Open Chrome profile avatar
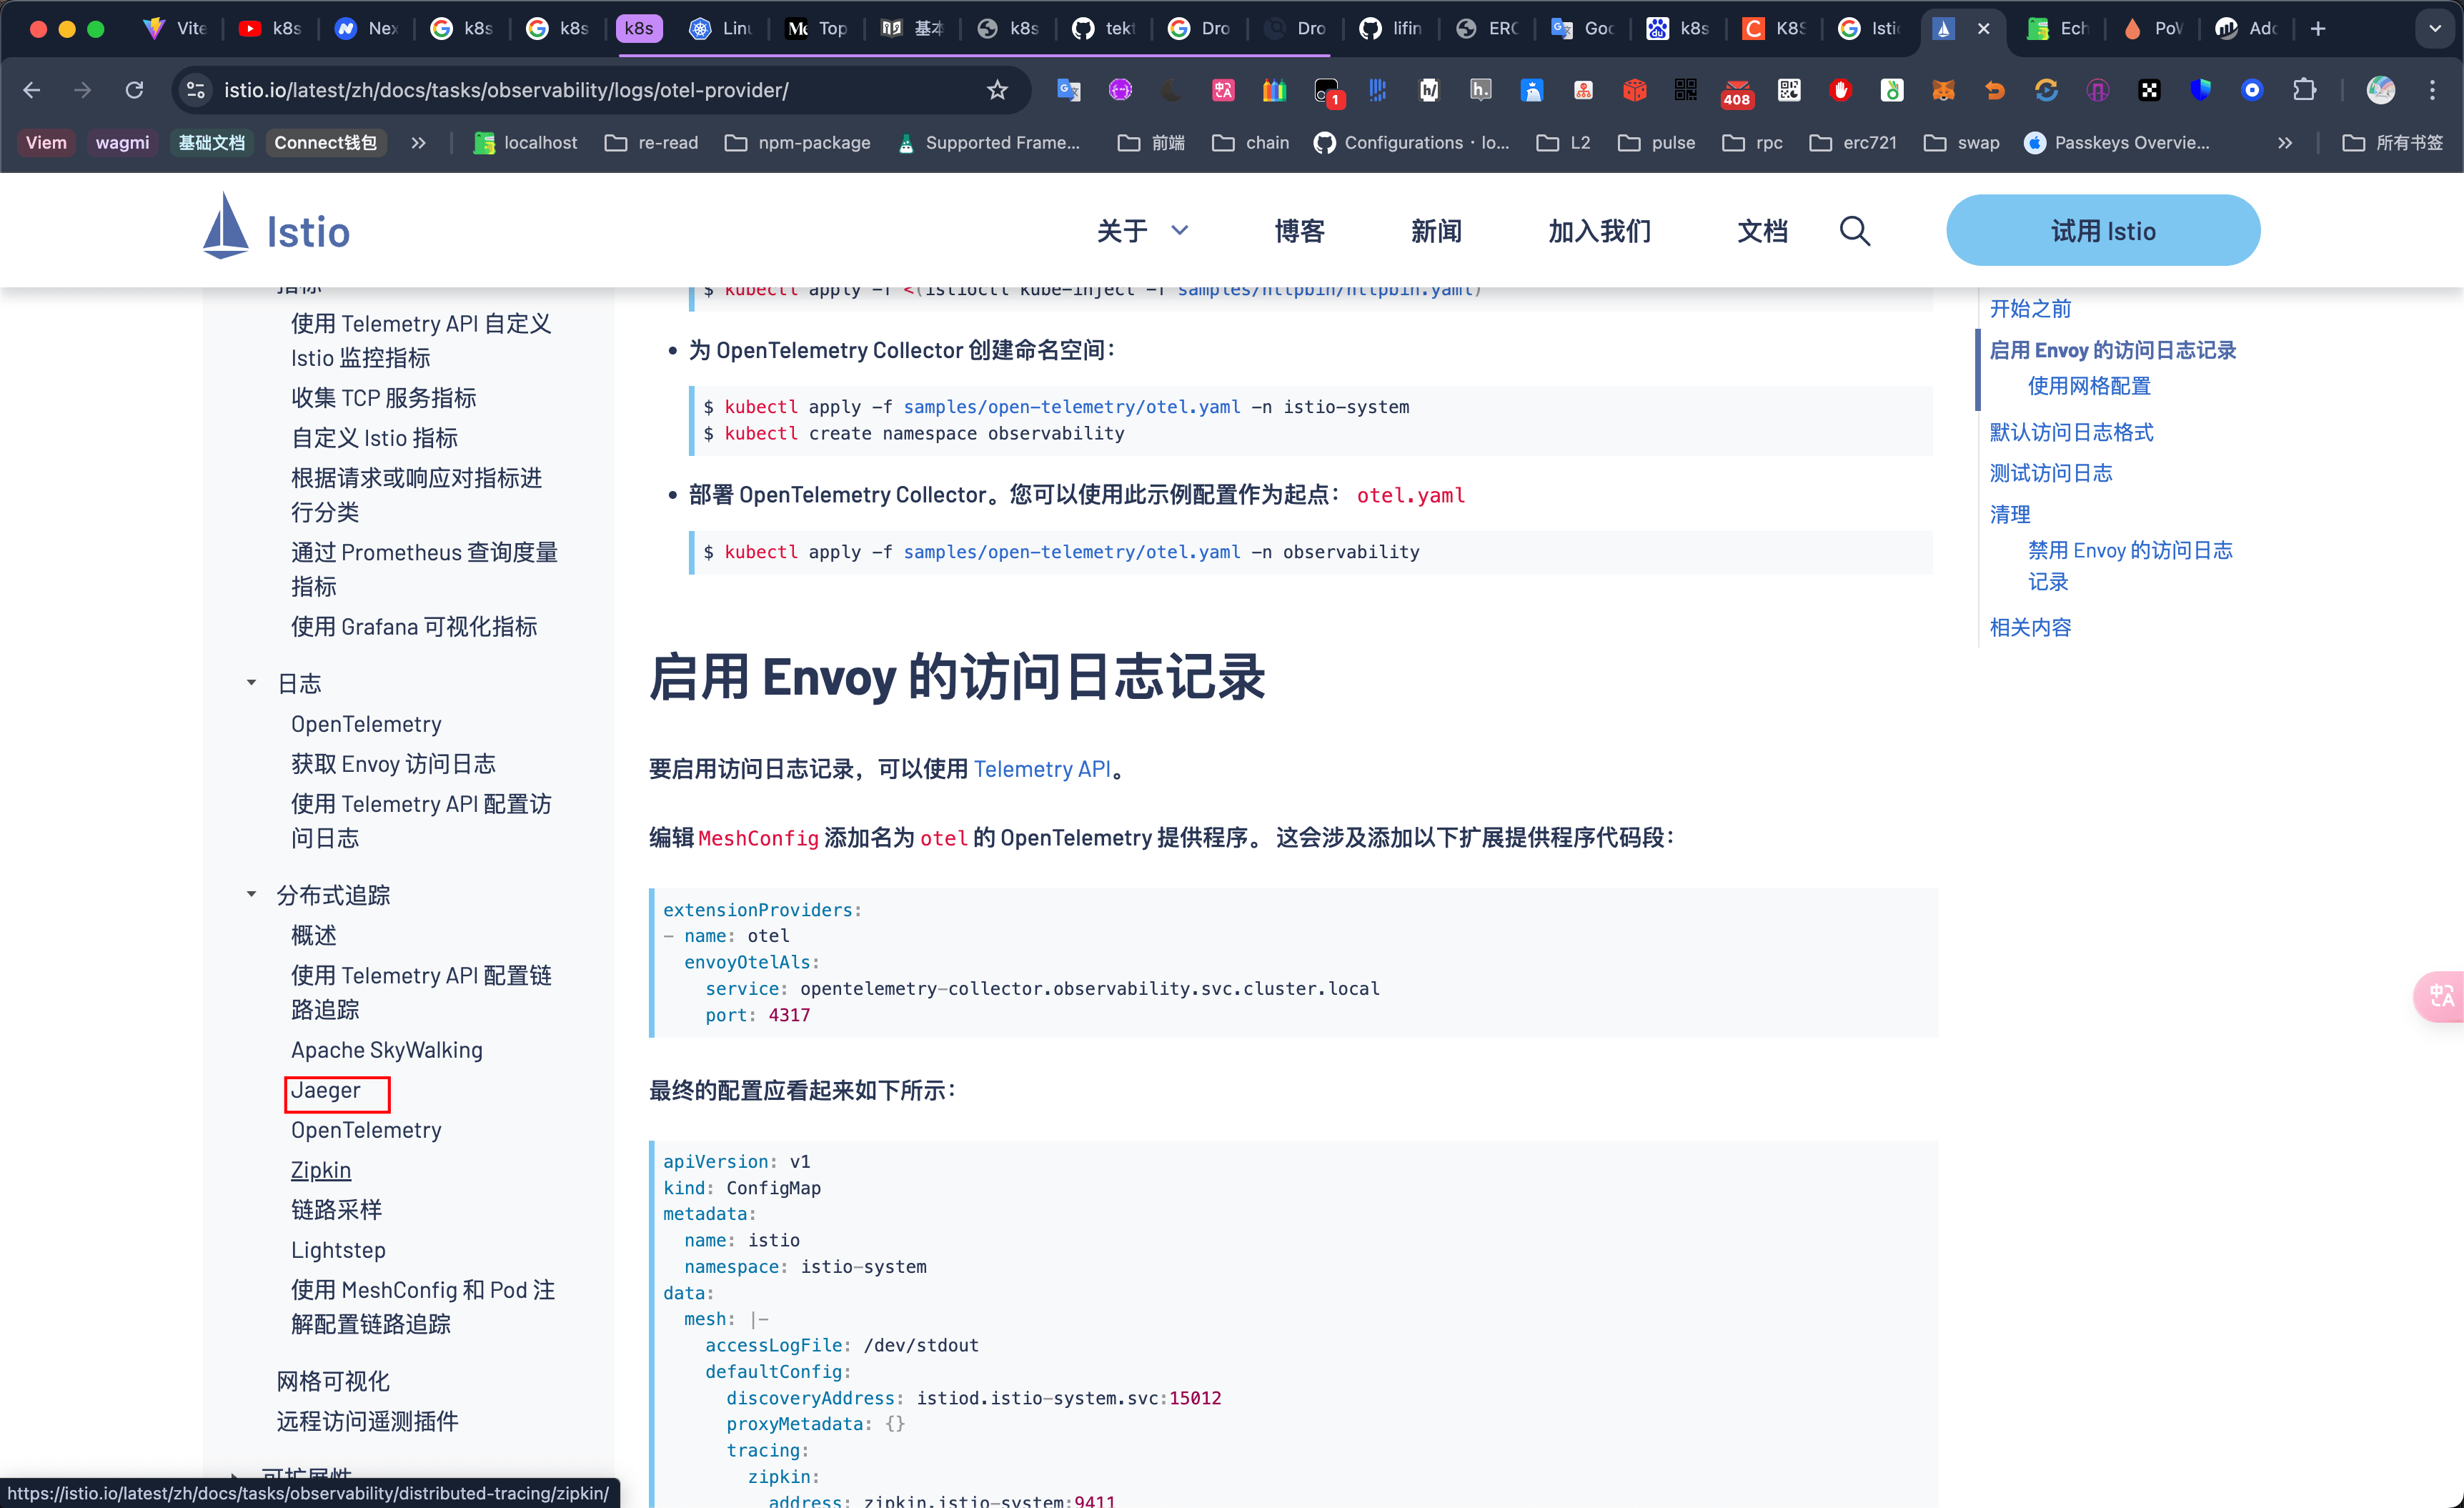This screenshot has width=2464, height=1508. point(2381,90)
